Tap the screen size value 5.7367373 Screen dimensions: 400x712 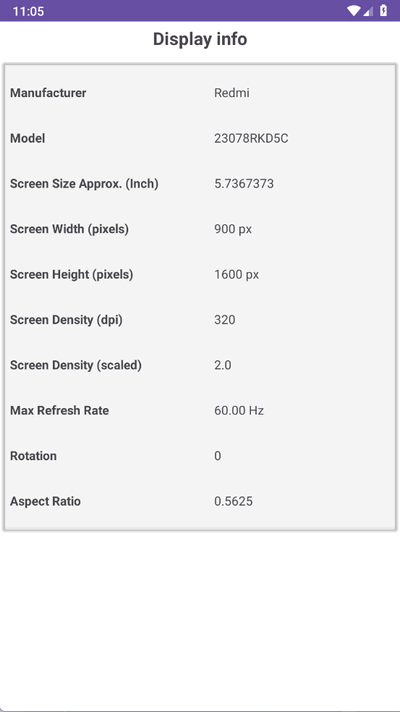tap(244, 184)
